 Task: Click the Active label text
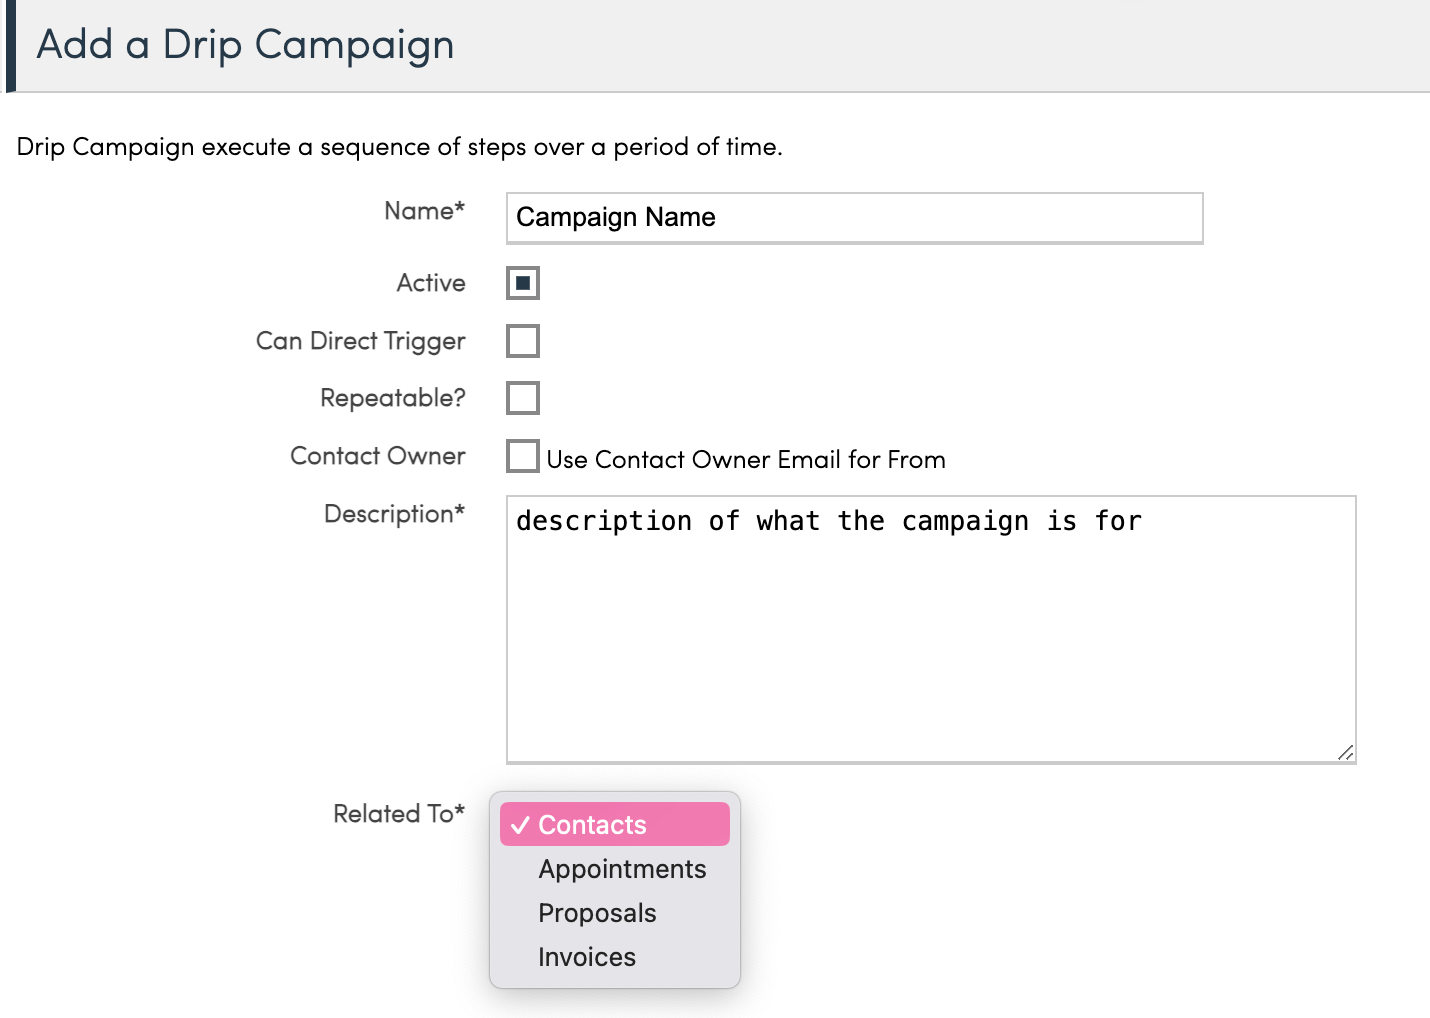431,283
